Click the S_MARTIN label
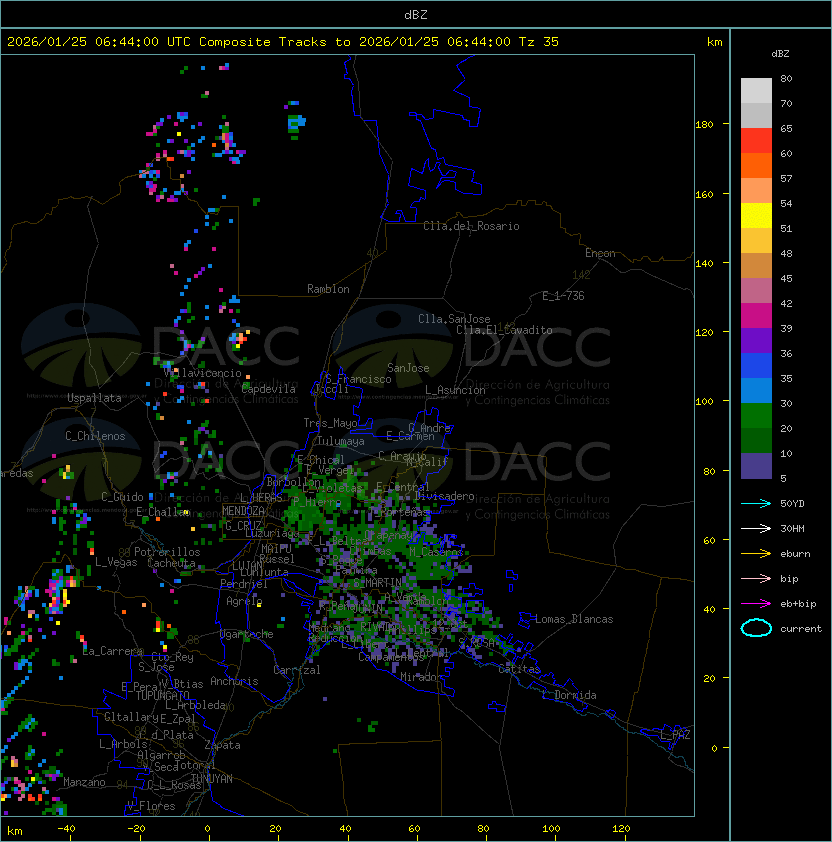 [378, 583]
